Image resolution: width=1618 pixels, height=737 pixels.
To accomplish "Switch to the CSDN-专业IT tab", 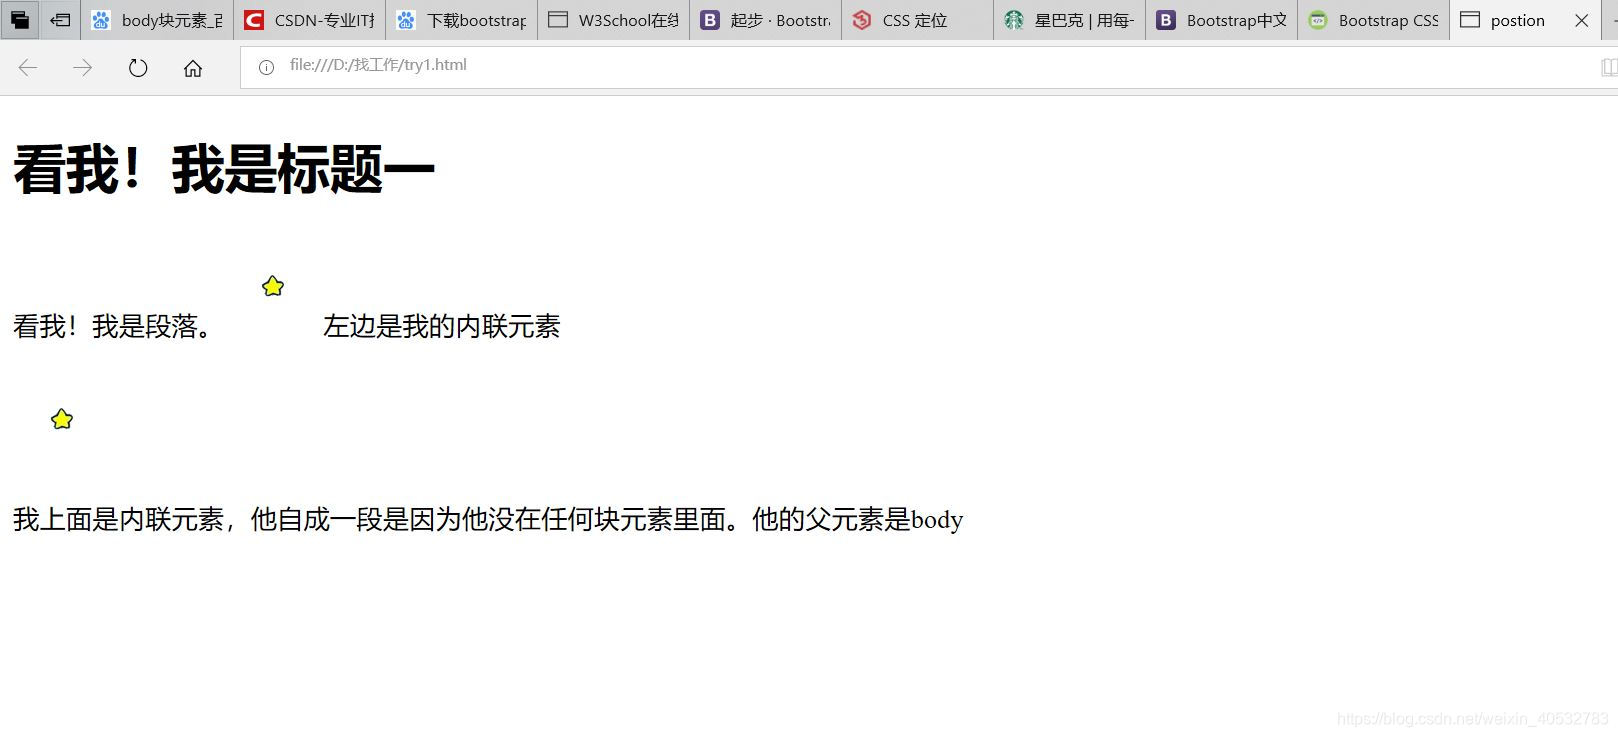I will tap(310, 20).
